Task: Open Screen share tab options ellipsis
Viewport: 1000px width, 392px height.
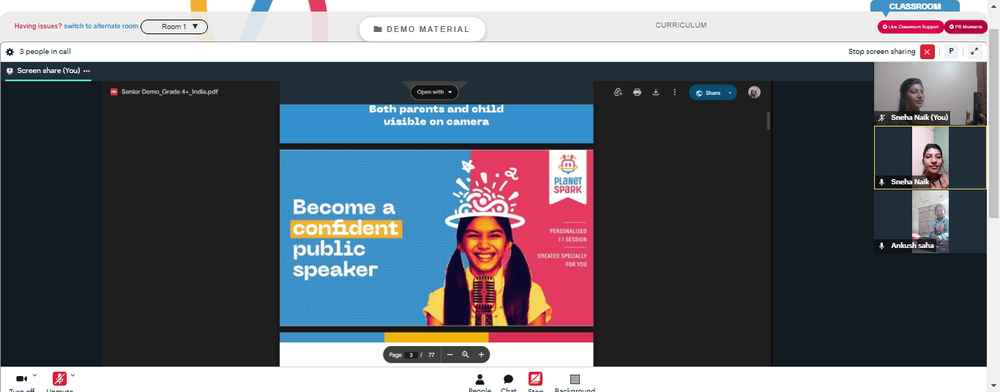Action: click(x=87, y=71)
